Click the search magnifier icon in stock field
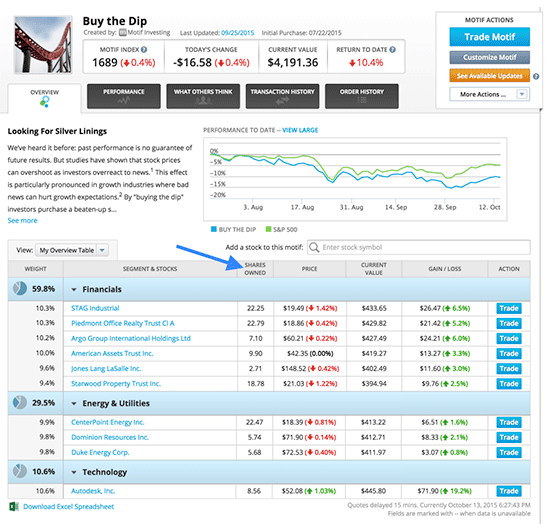 (x=314, y=247)
